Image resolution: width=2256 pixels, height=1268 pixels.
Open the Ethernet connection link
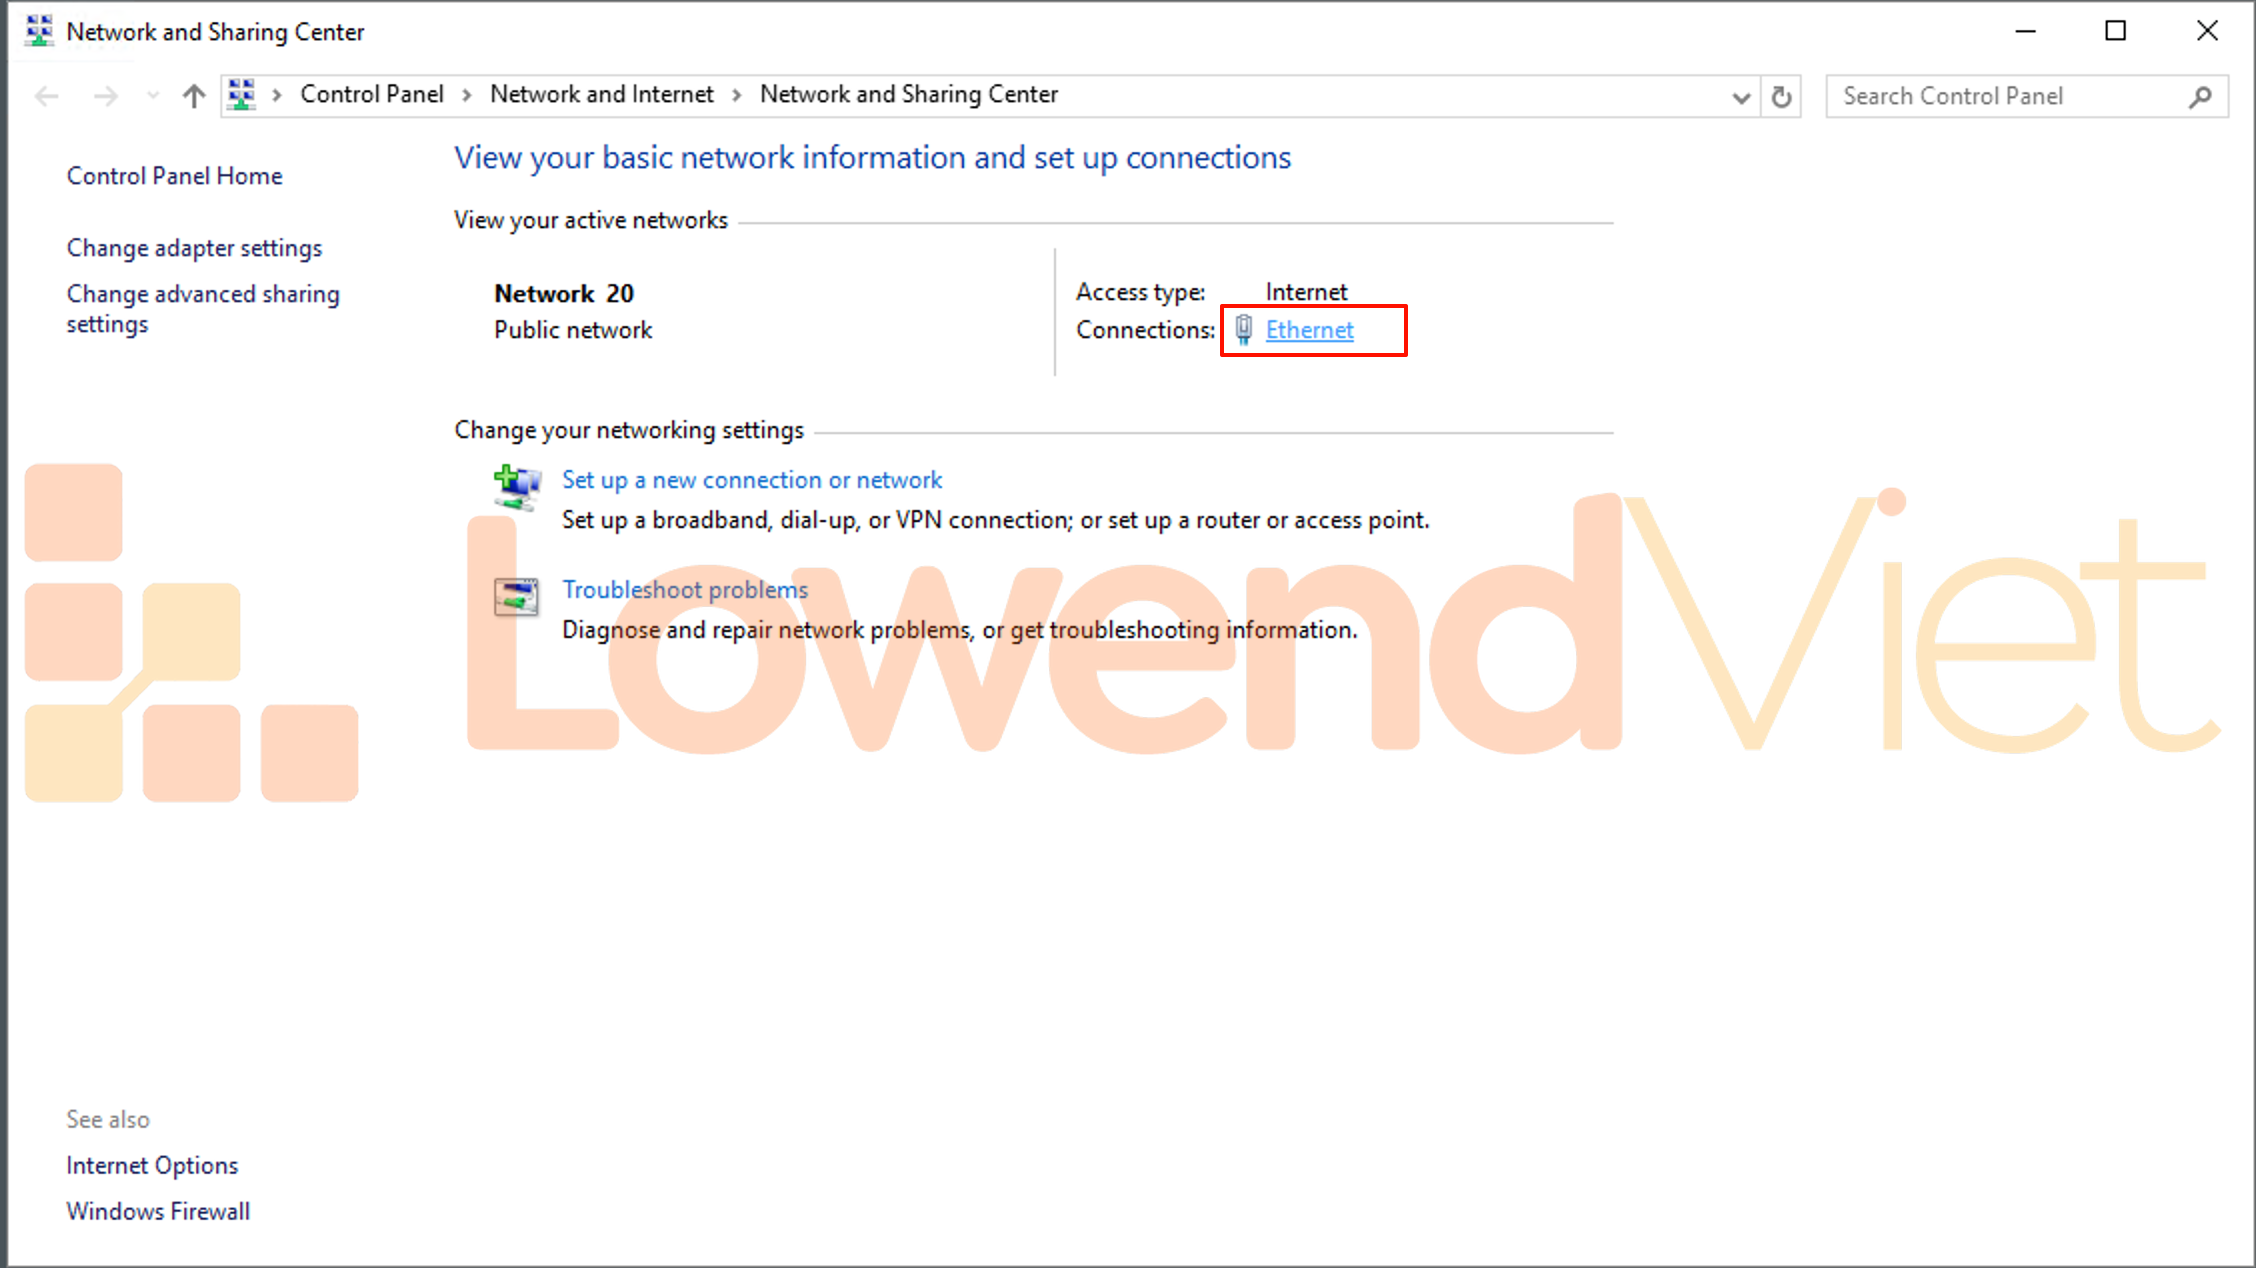click(1309, 330)
